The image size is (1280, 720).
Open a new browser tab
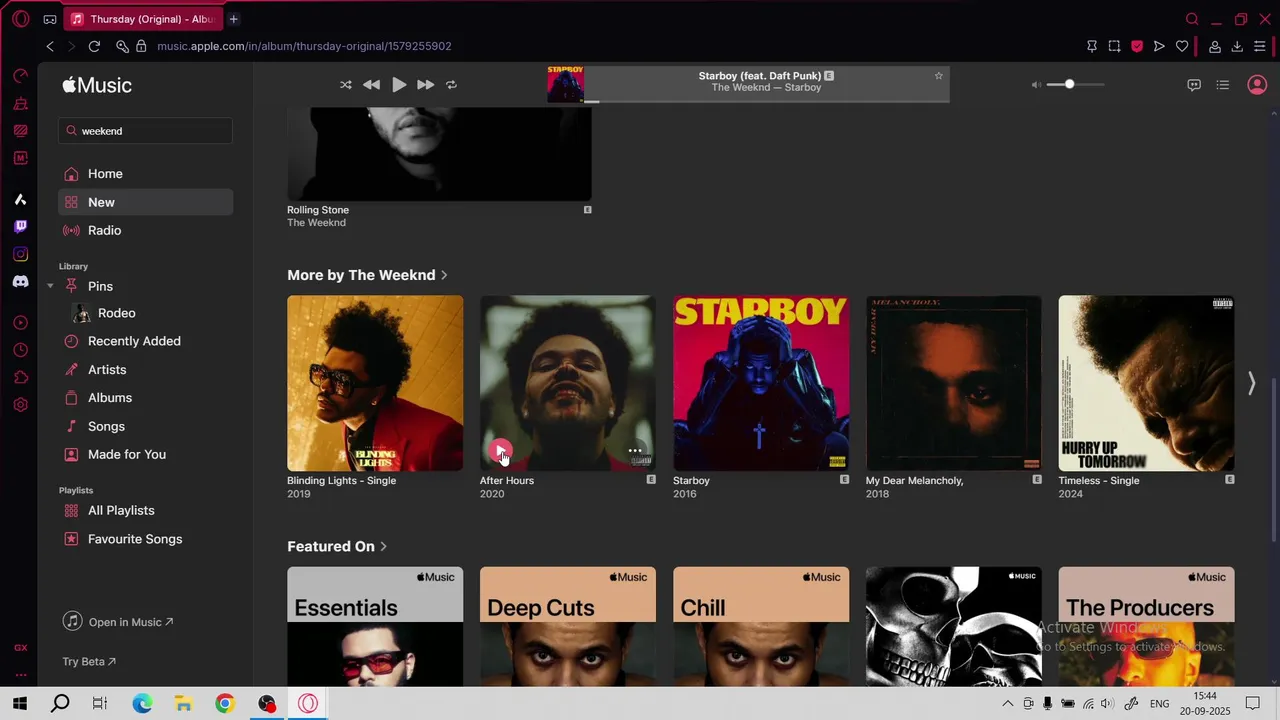click(x=234, y=19)
